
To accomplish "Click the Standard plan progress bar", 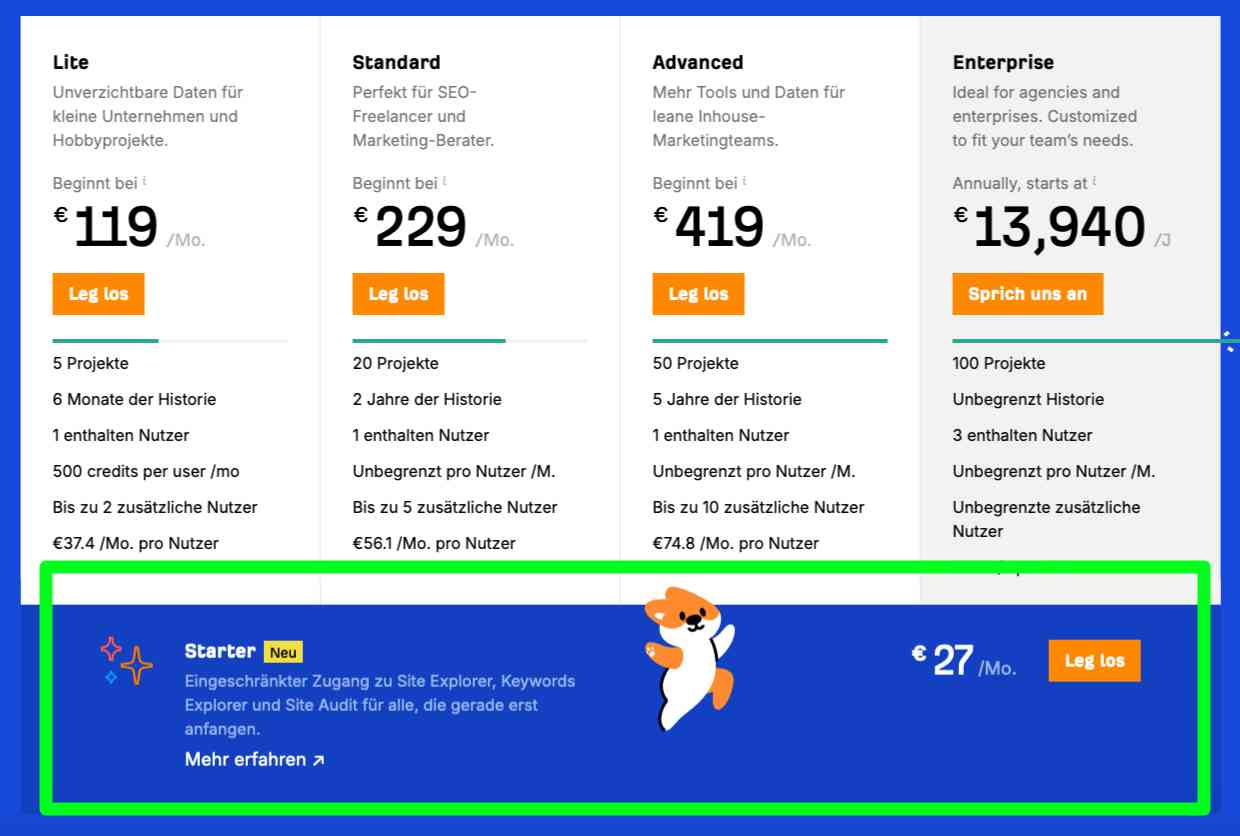I will [470, 341].
